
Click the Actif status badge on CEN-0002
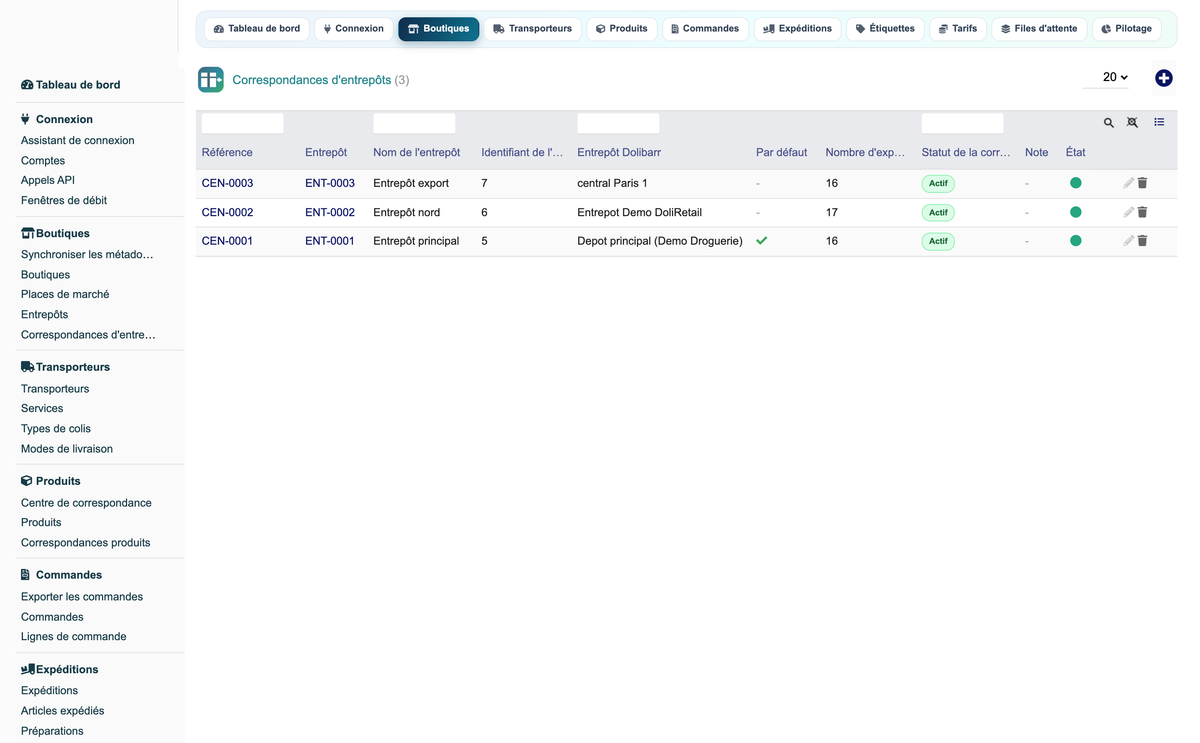click(x=938, y=212)
